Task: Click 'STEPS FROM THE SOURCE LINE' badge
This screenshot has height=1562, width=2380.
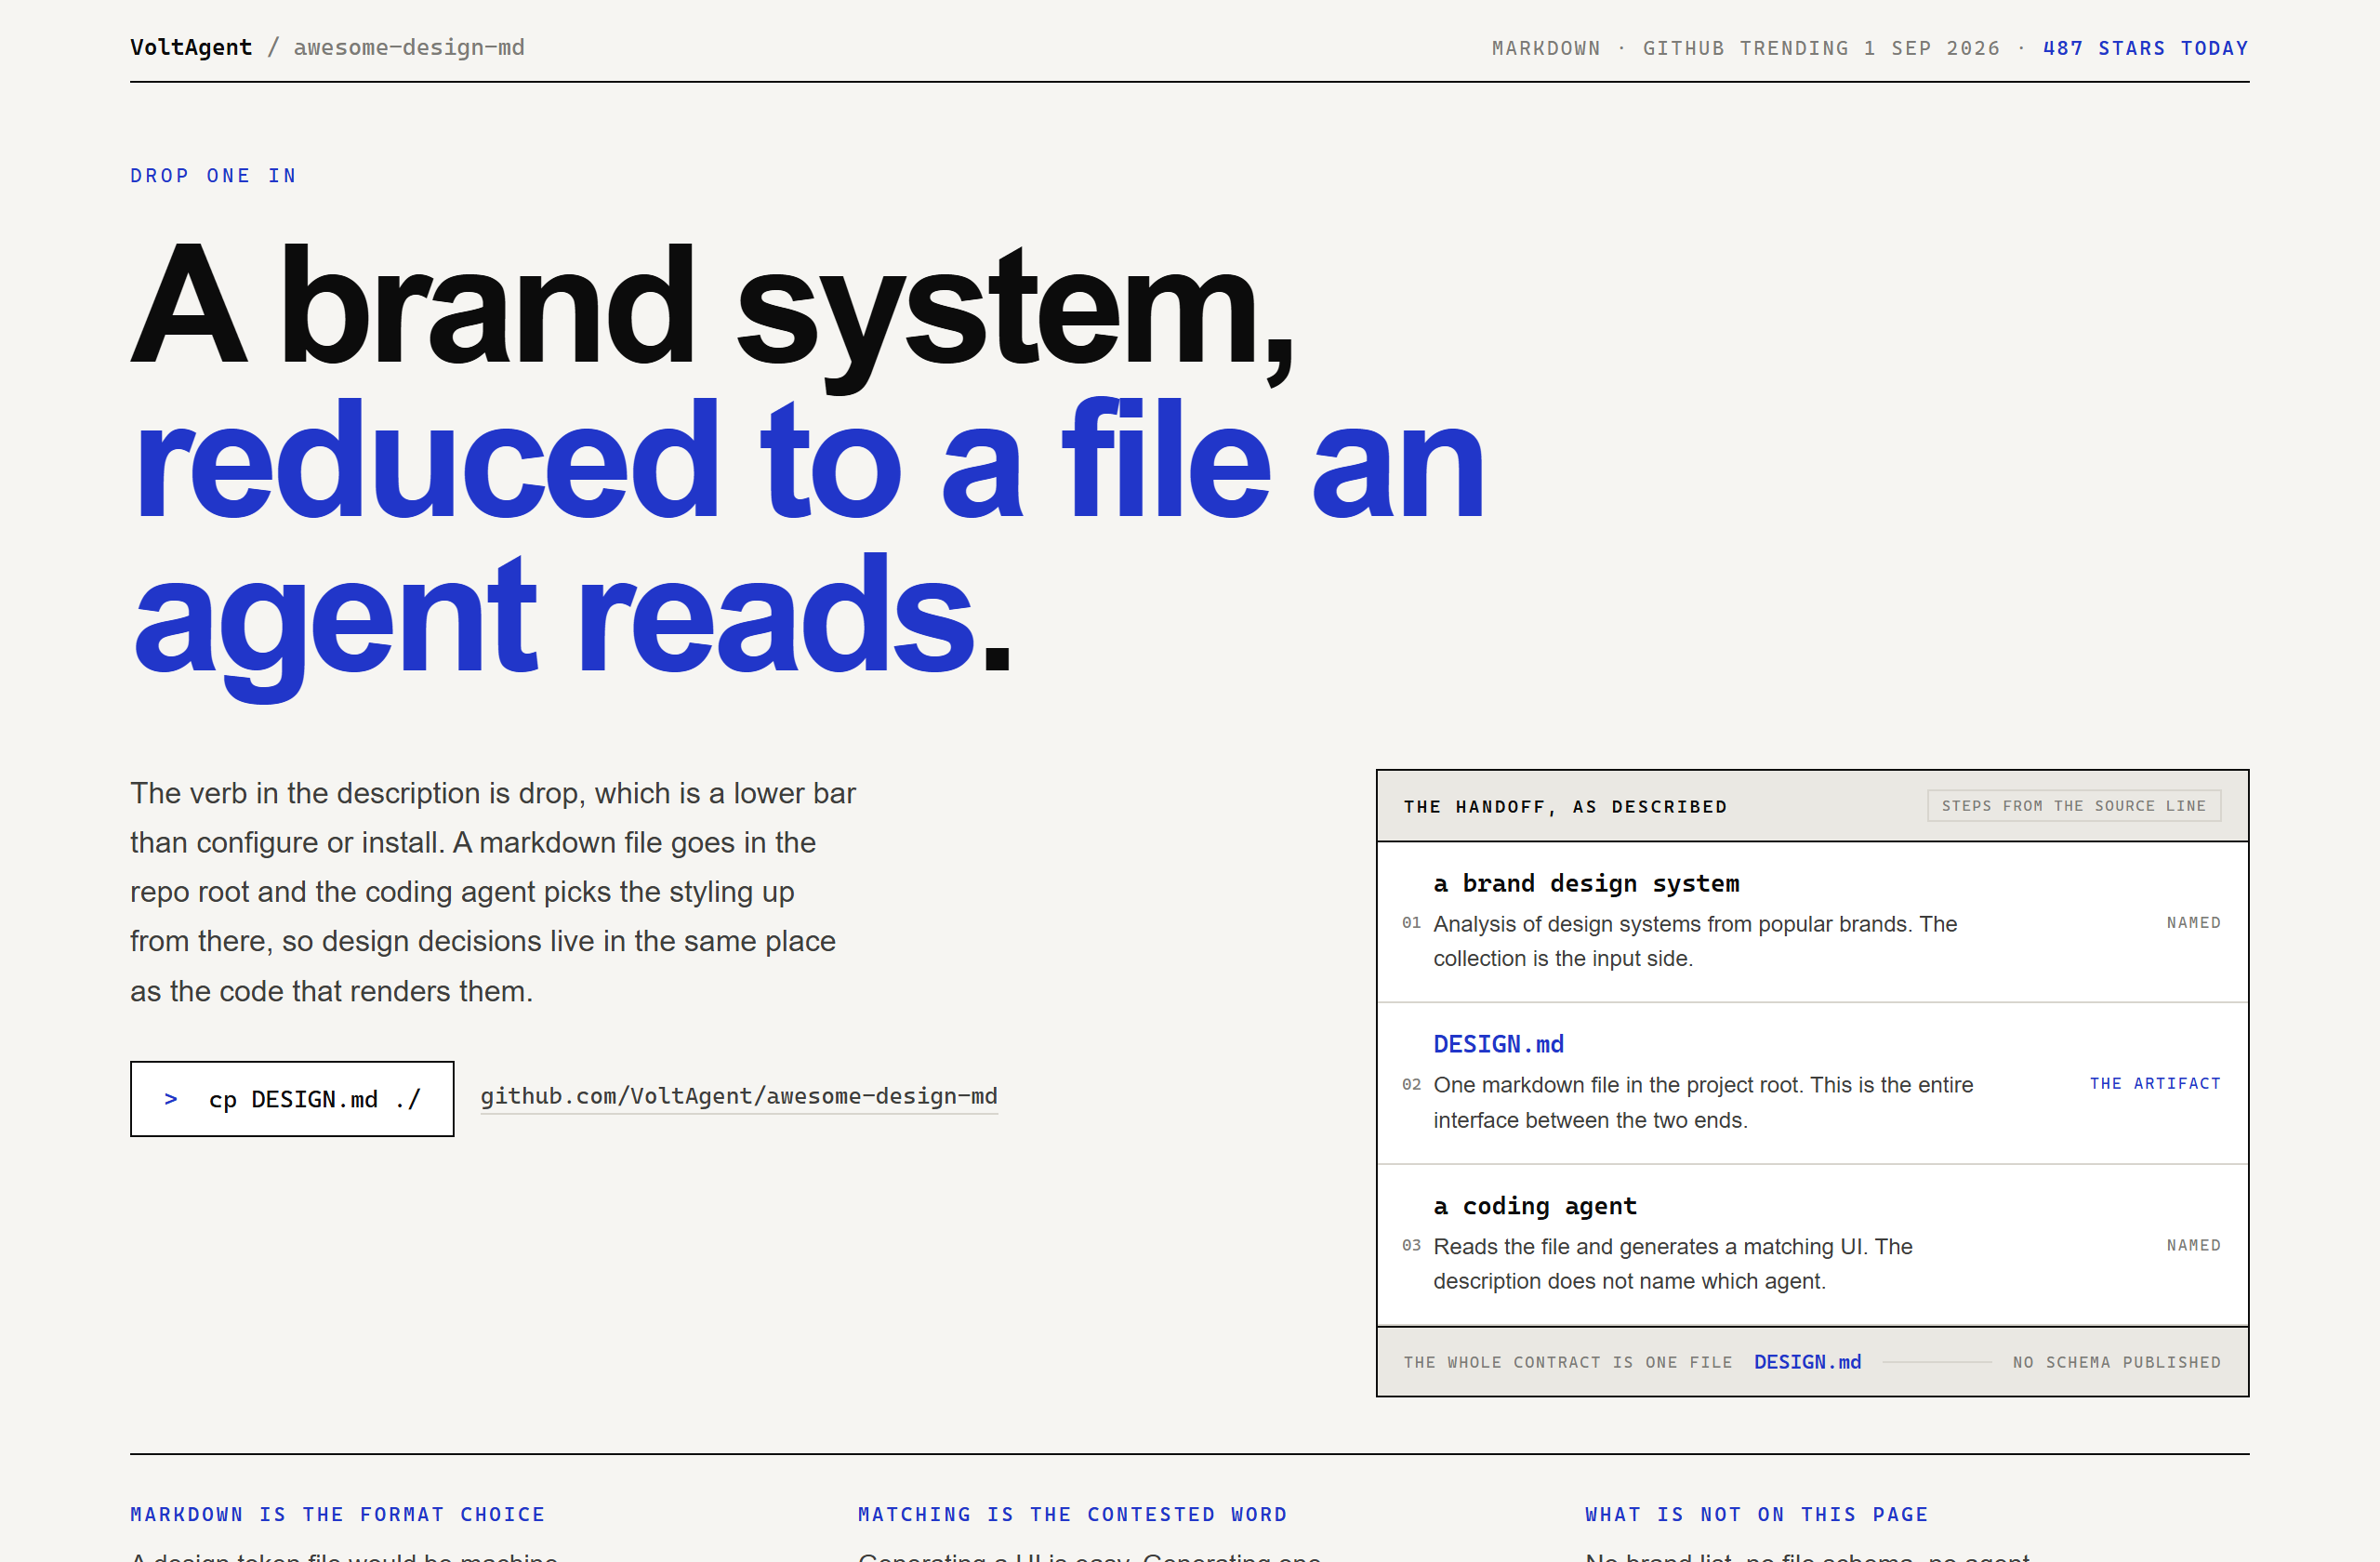Action: pyautogui.click(x=2074, y=806)
